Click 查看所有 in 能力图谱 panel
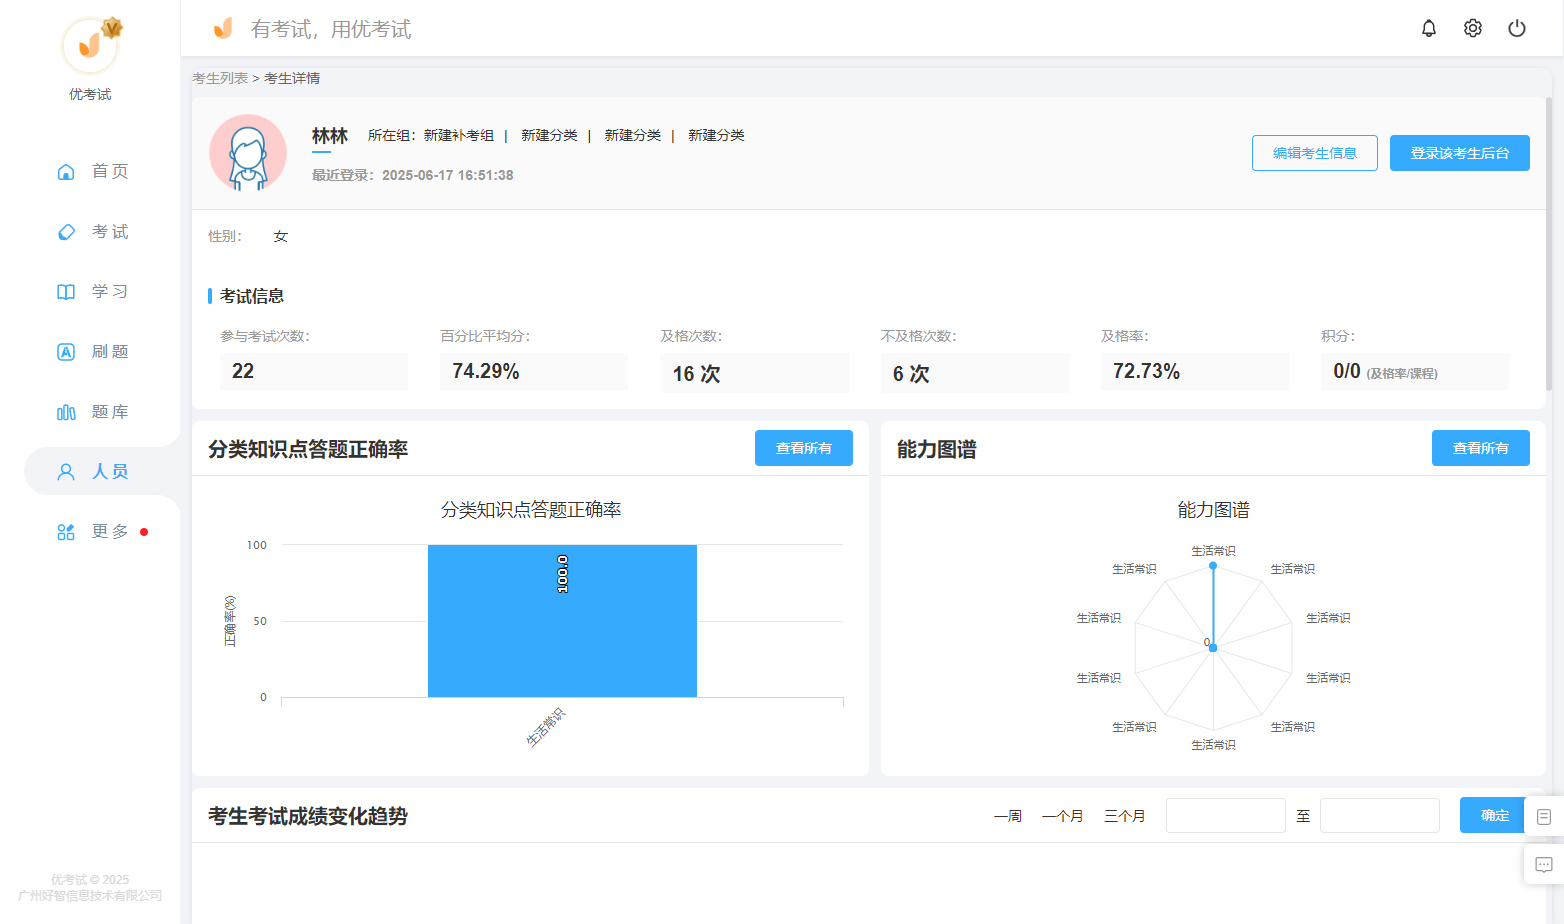 1481,448
